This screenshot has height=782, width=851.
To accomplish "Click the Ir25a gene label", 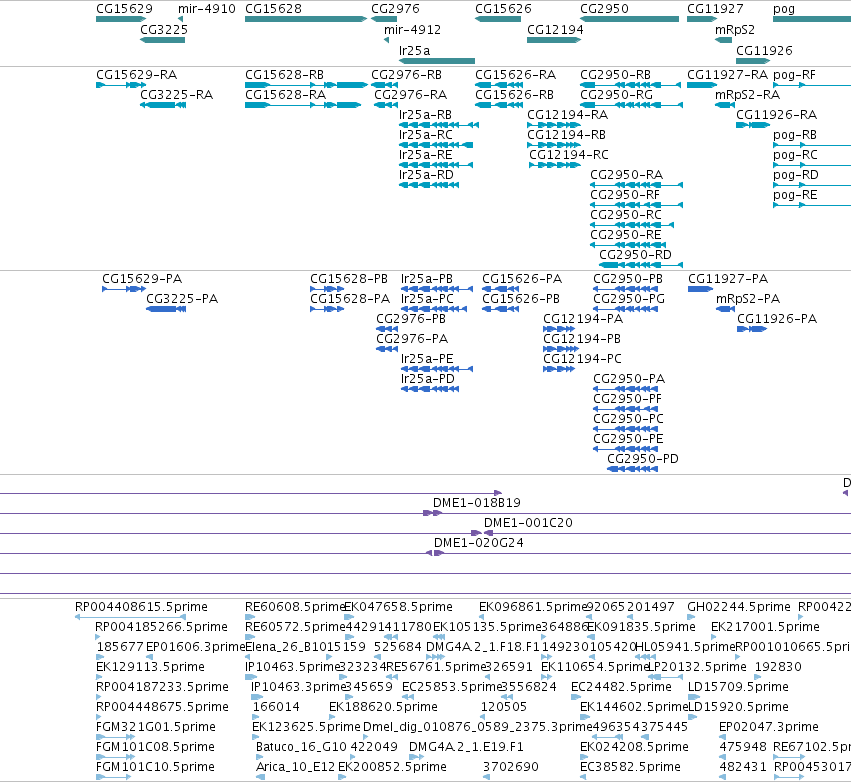I will [x=414, y=50].
